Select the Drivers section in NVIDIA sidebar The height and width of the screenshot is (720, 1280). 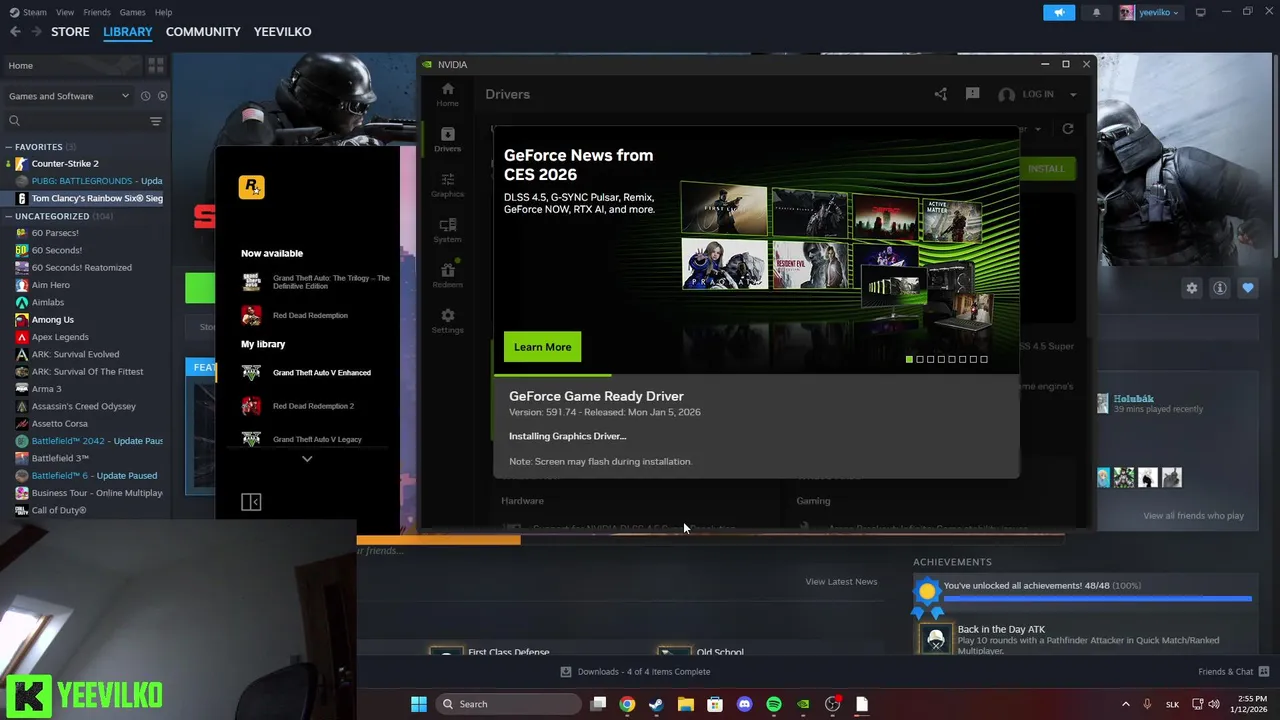pyautogui.click(x=447, y=139)
